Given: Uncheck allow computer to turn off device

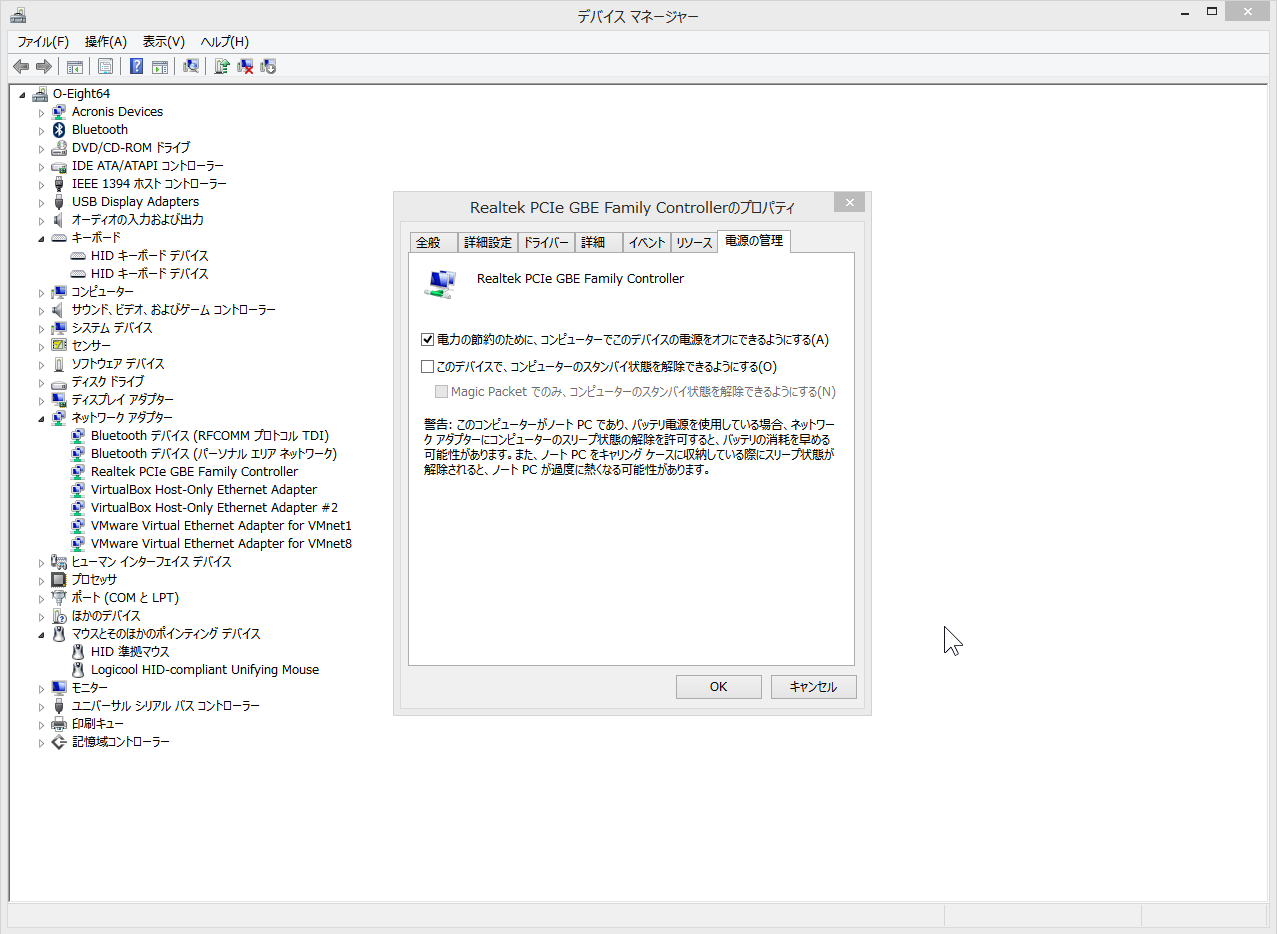Looking at the screenshot, I should (x=428, y=340).
